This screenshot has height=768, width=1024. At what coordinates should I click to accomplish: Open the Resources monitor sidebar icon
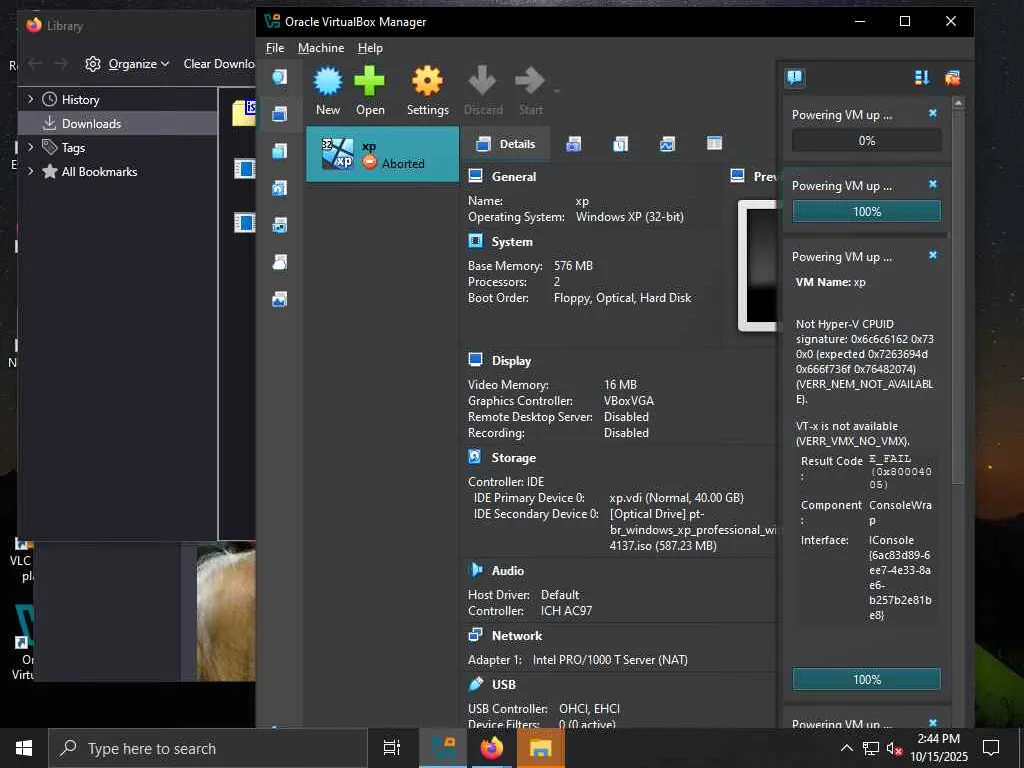click(280, 300)
